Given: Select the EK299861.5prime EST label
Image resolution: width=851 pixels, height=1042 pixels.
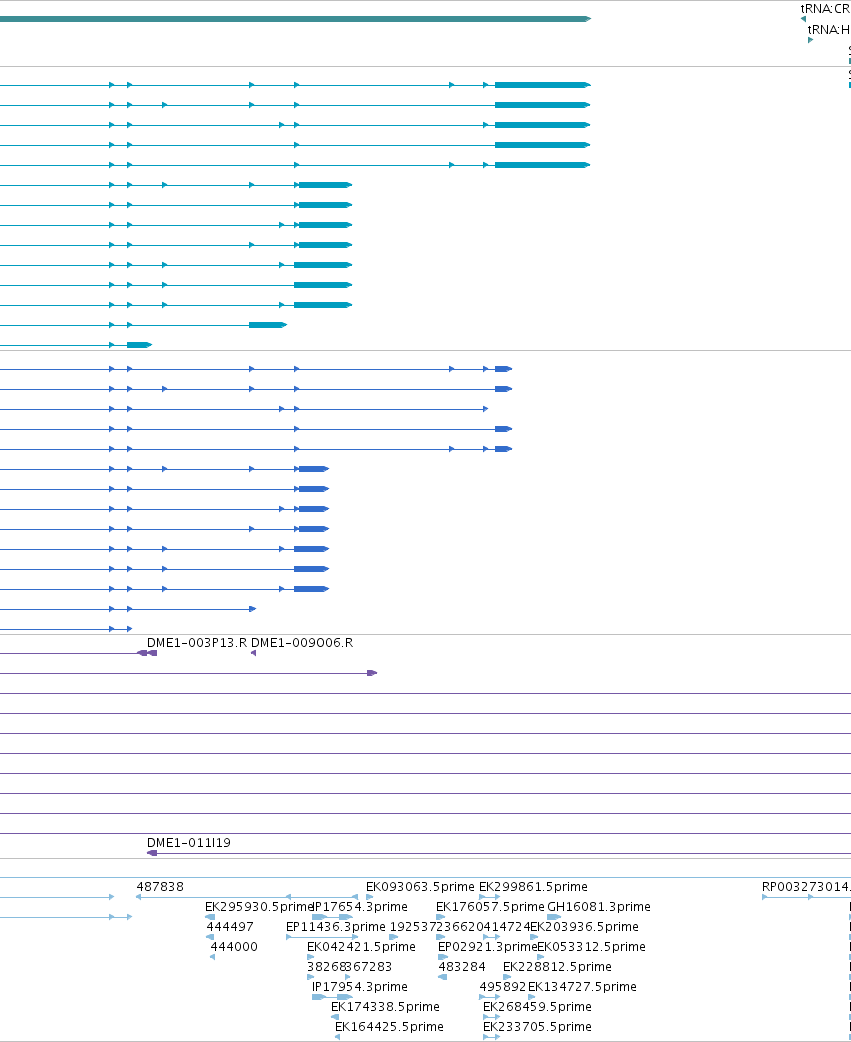Looking at the screenshot, I should coord(533,886).
